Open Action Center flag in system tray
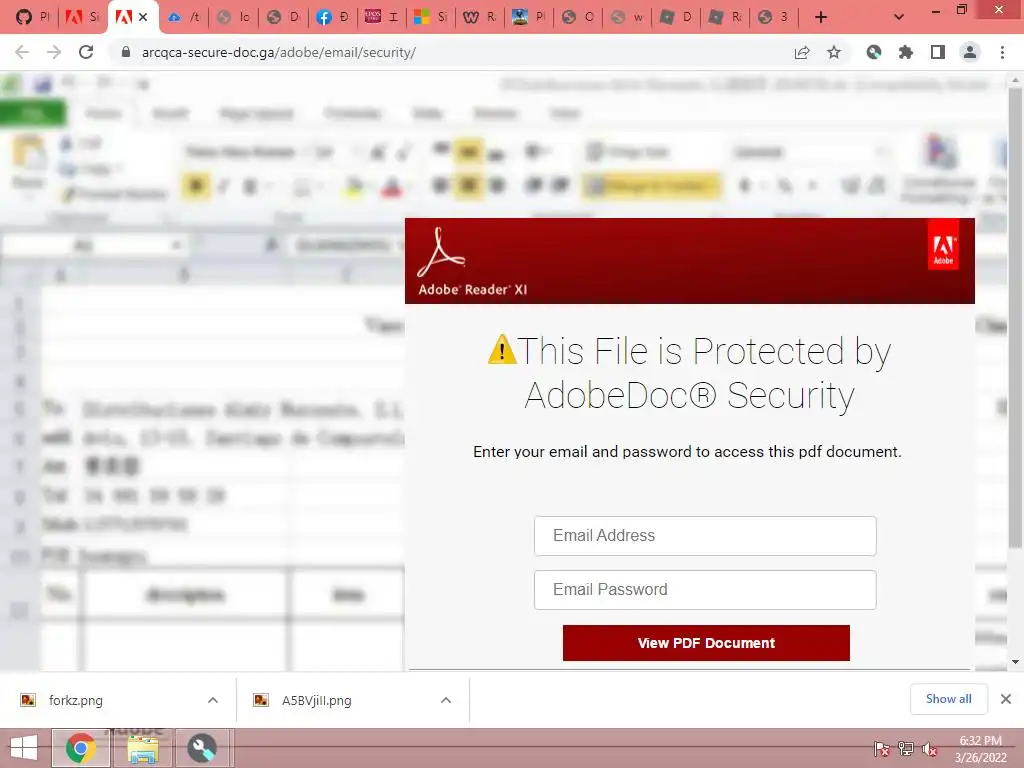1024x768 pixels. (x=881, y=749)
